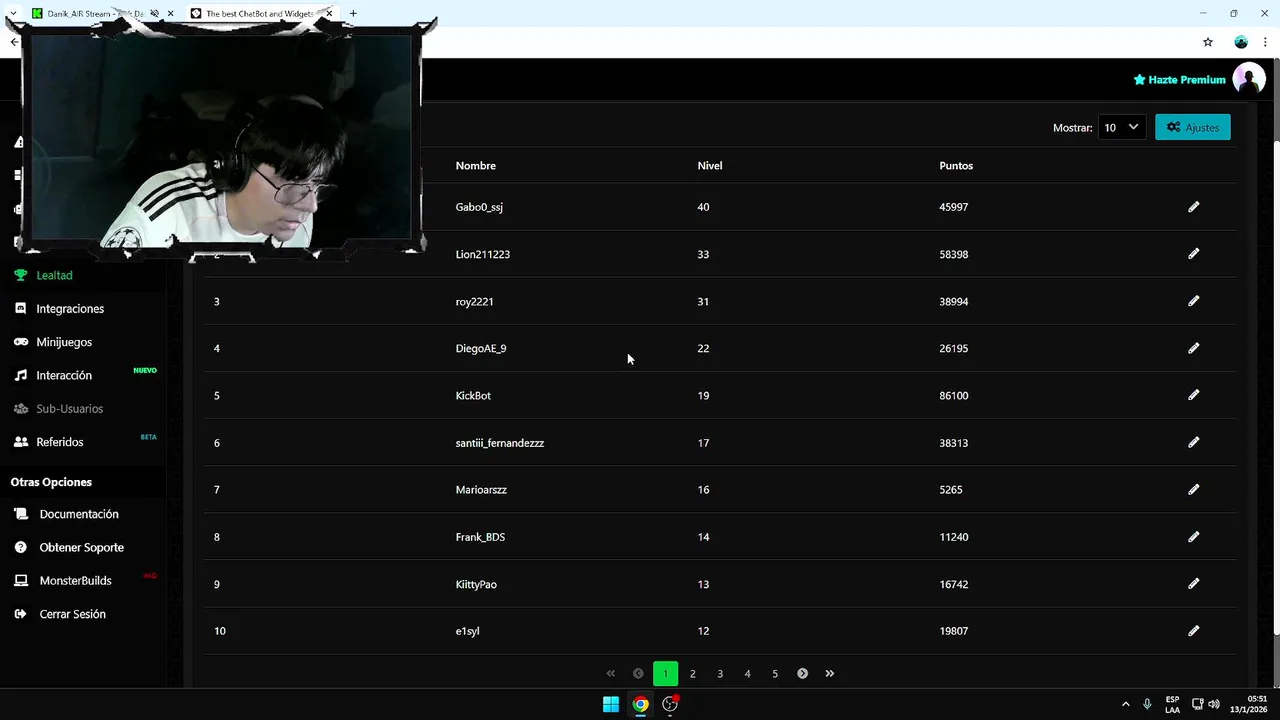Open the Interacción menu item
Image resolution: width=1280 pixels, height=720 pixels.
pyautogui.click(x=64, y=375)
